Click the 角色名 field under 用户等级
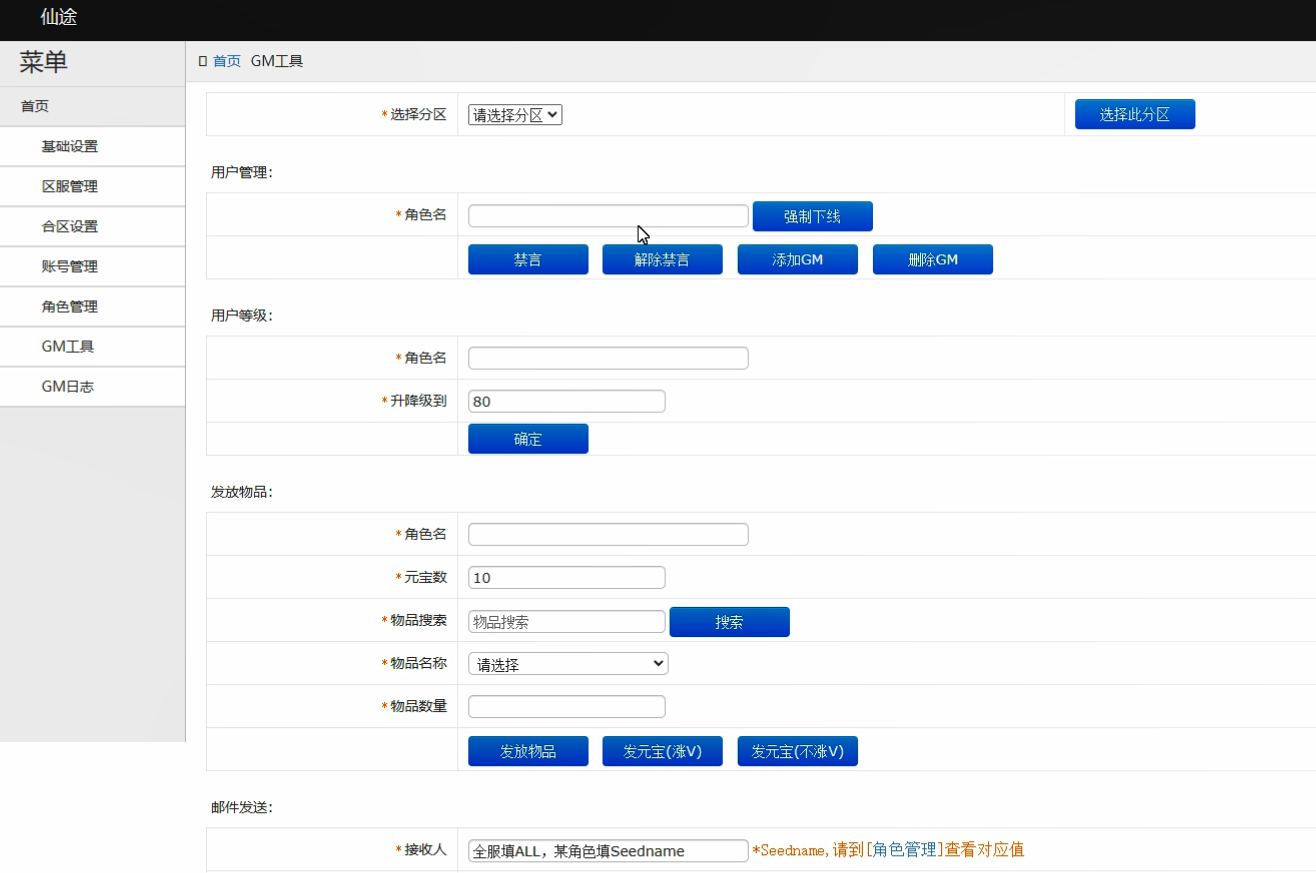This screenshot has width=1316, height=873. (608, 358)
